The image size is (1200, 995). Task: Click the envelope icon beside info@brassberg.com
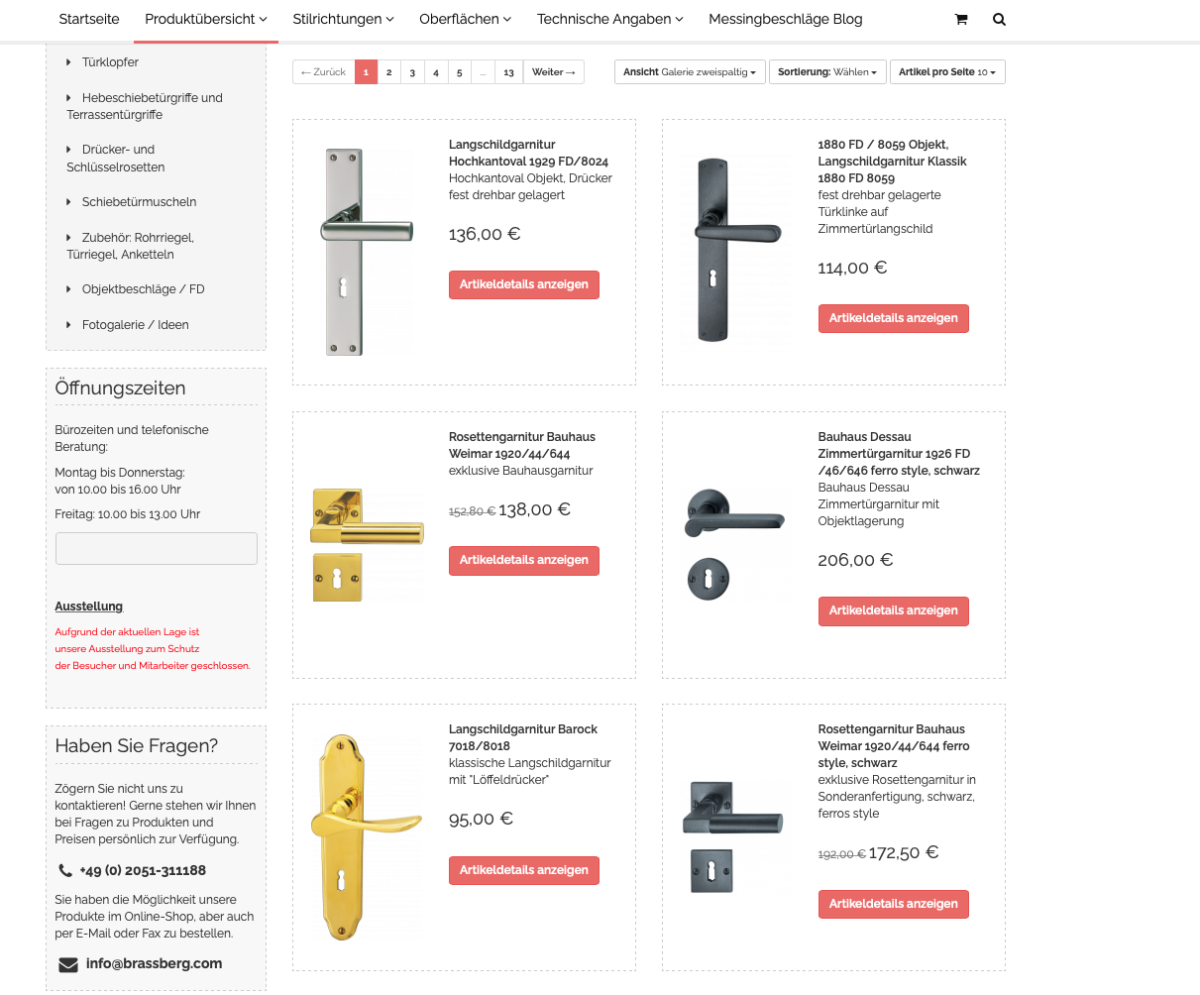tap(68, 965)
